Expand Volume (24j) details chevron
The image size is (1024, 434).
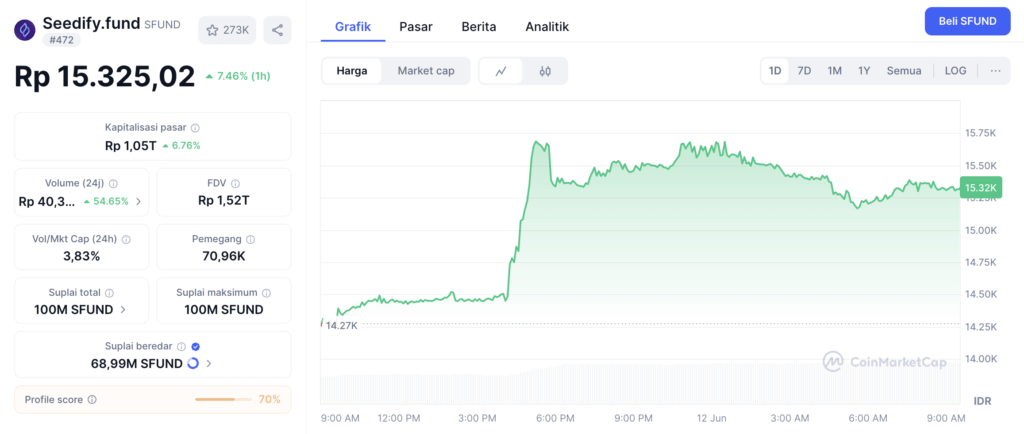coord(138,202)
